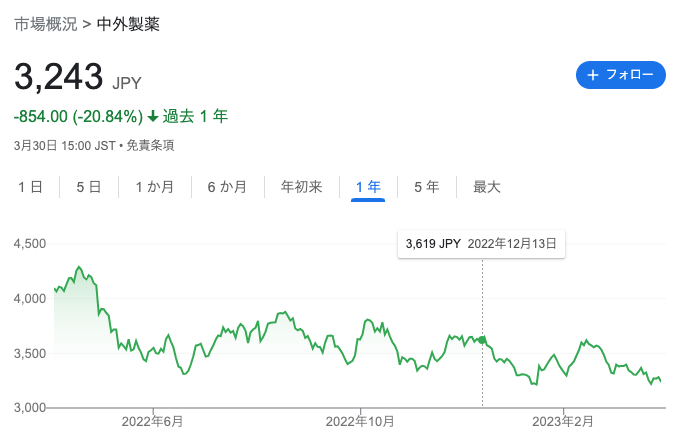Open the 市場概況 breadcrumb link

(x=46, y=24)
